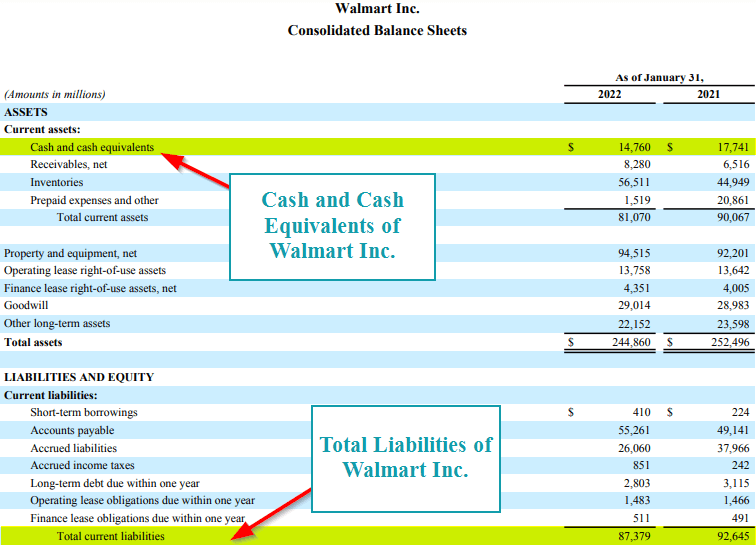The width and height of the screenshot is (756, 545).
Task: Click the 'As of January 31,' column header
Action: [x=659, y=78]
